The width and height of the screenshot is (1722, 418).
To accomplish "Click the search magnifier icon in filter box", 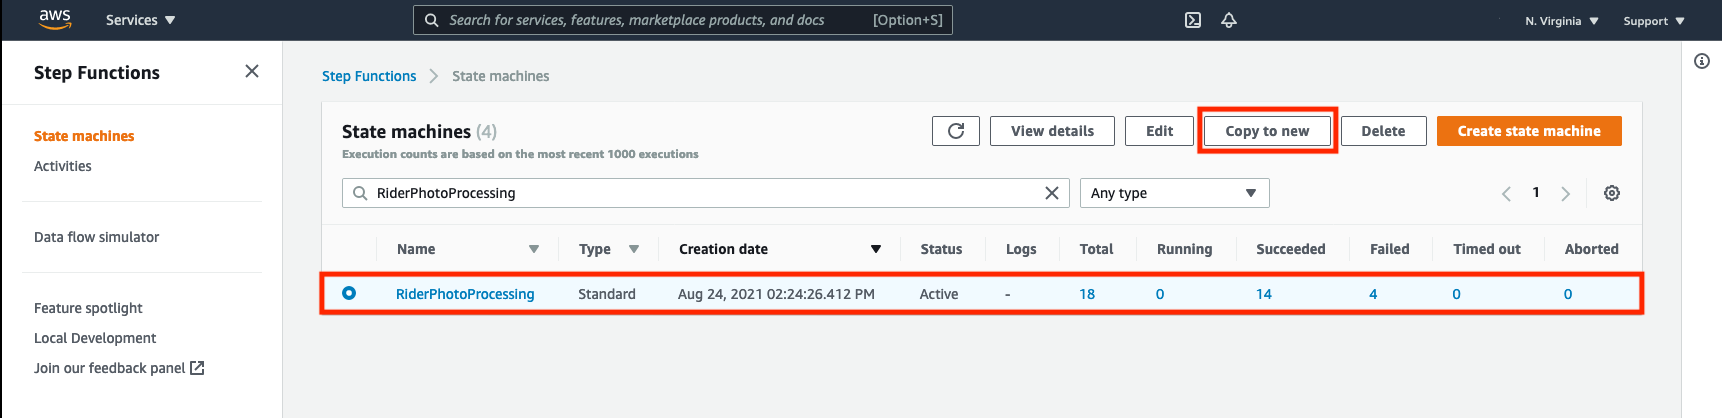I will click(360, 193).
